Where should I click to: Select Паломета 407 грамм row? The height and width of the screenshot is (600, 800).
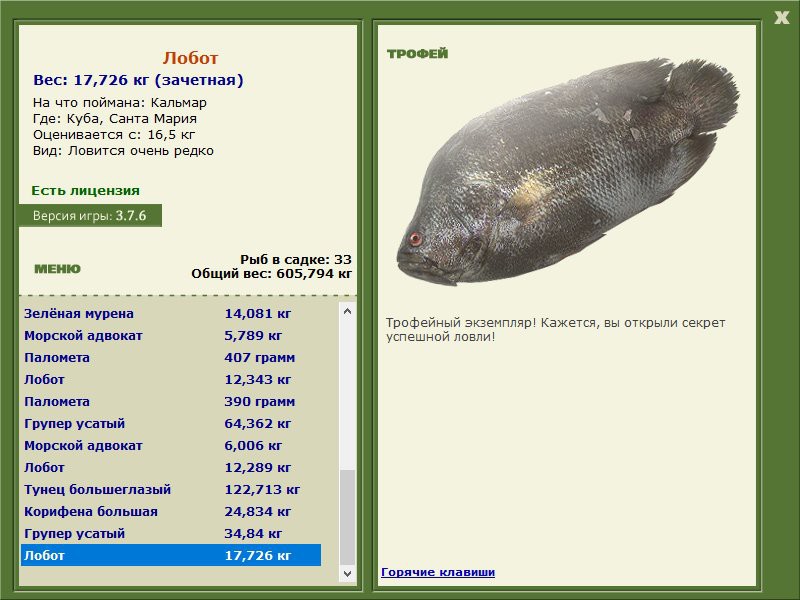171,357
